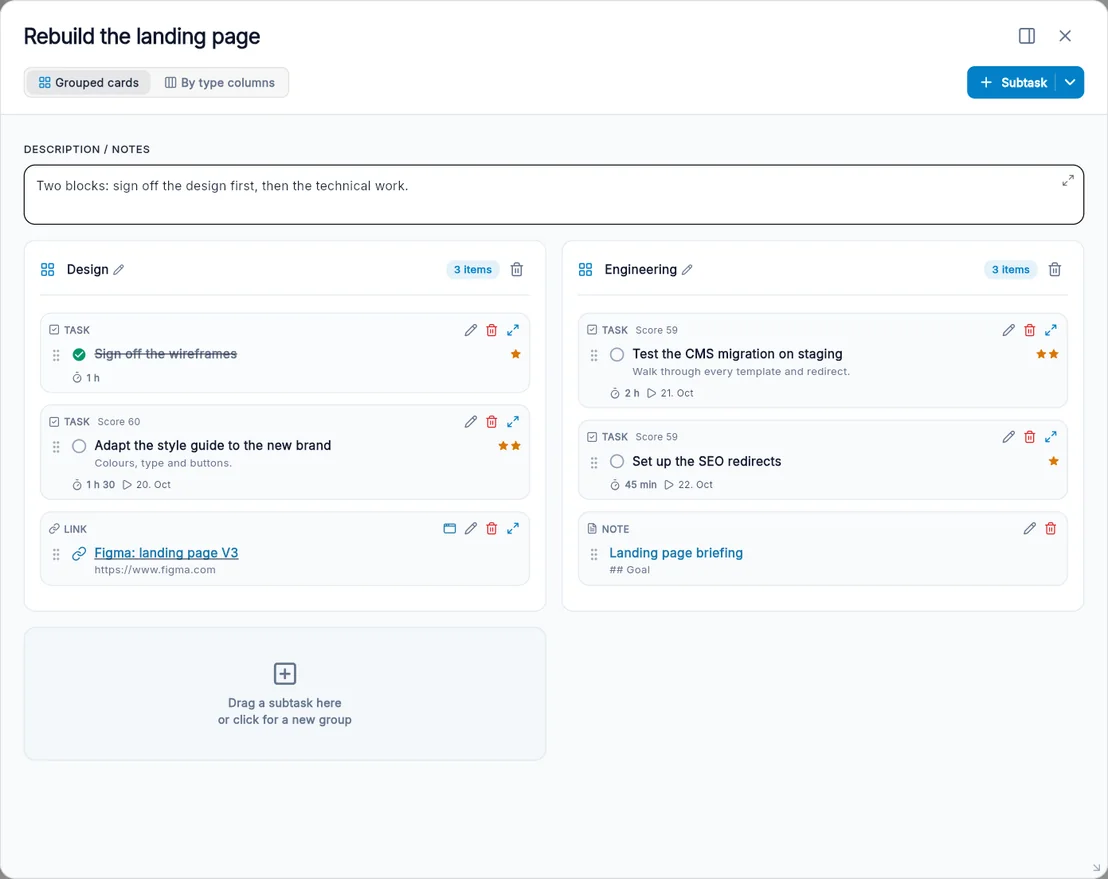This screenshot has width=1108, height=879.
Task: Click the 1 h 30 duration on style guide
Action: pyautogui.click(x=94, y=485)
